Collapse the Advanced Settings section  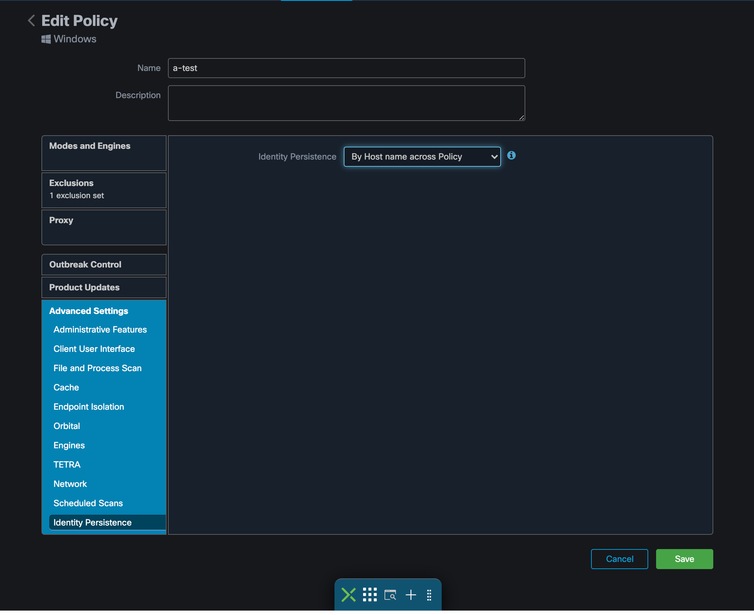88,311
